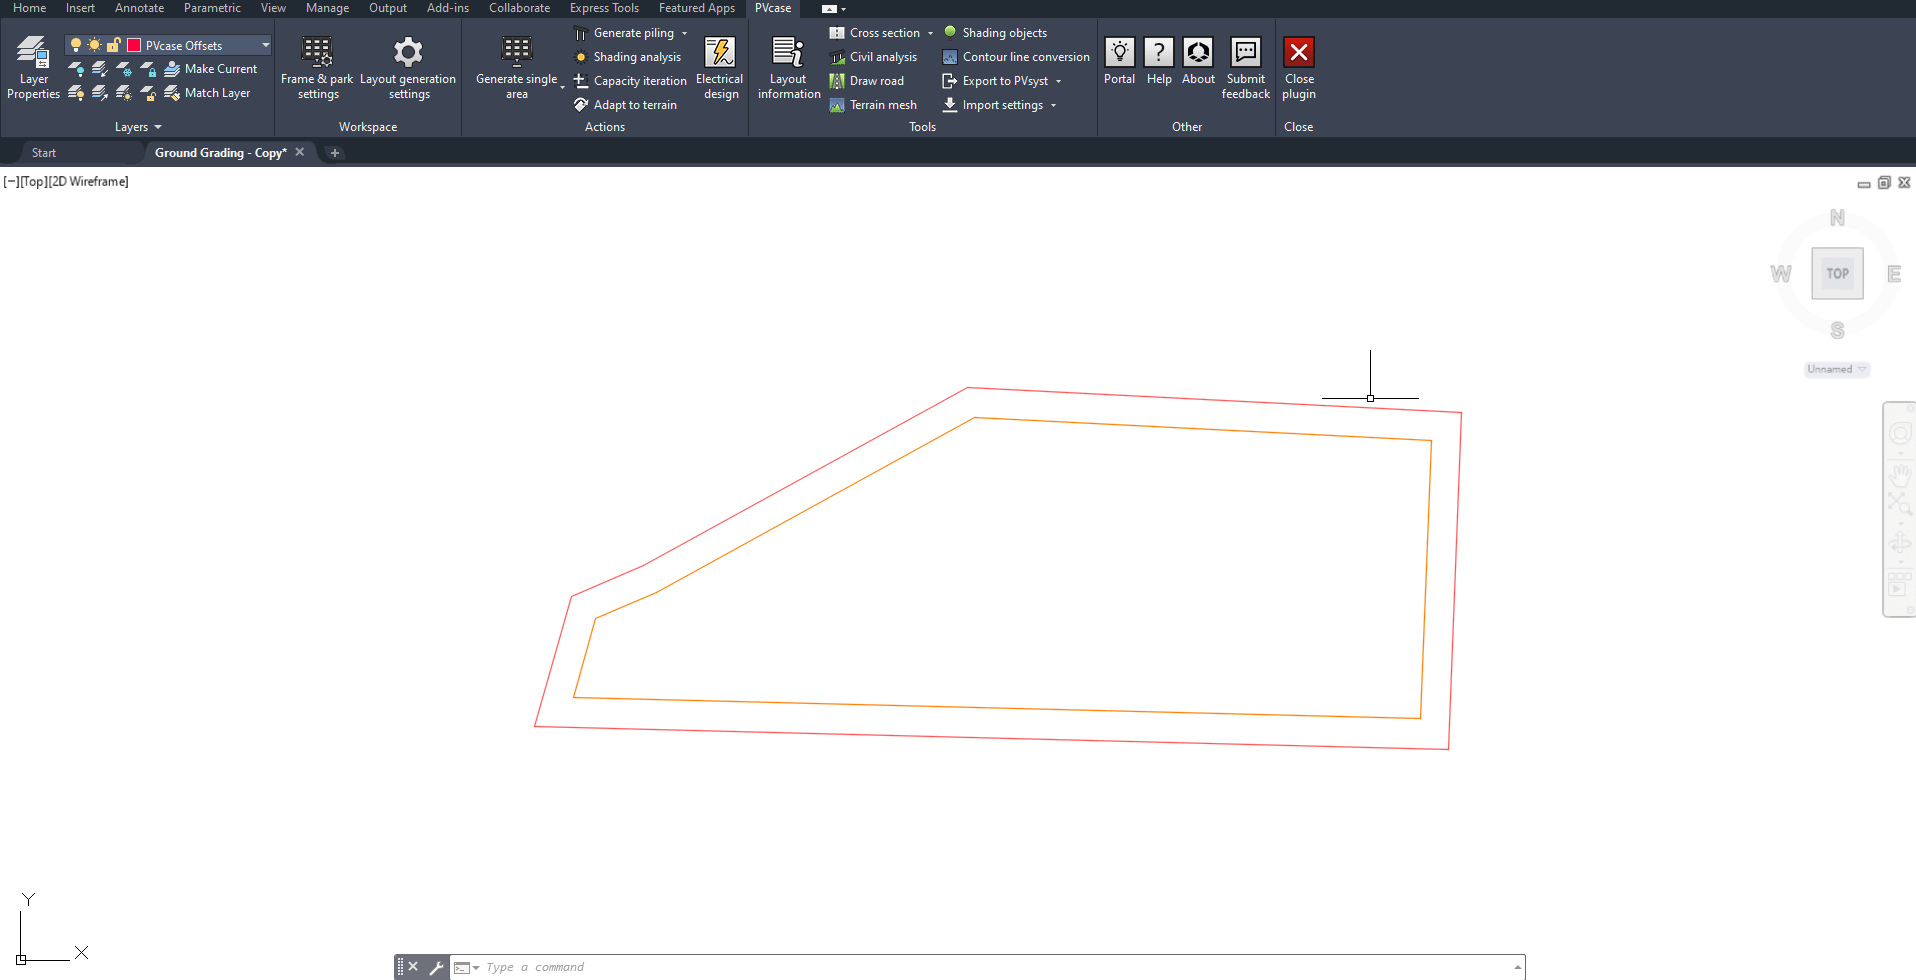Open the Express Tools ribbon tab
The image size is (1916, 980).
(604, 8)
